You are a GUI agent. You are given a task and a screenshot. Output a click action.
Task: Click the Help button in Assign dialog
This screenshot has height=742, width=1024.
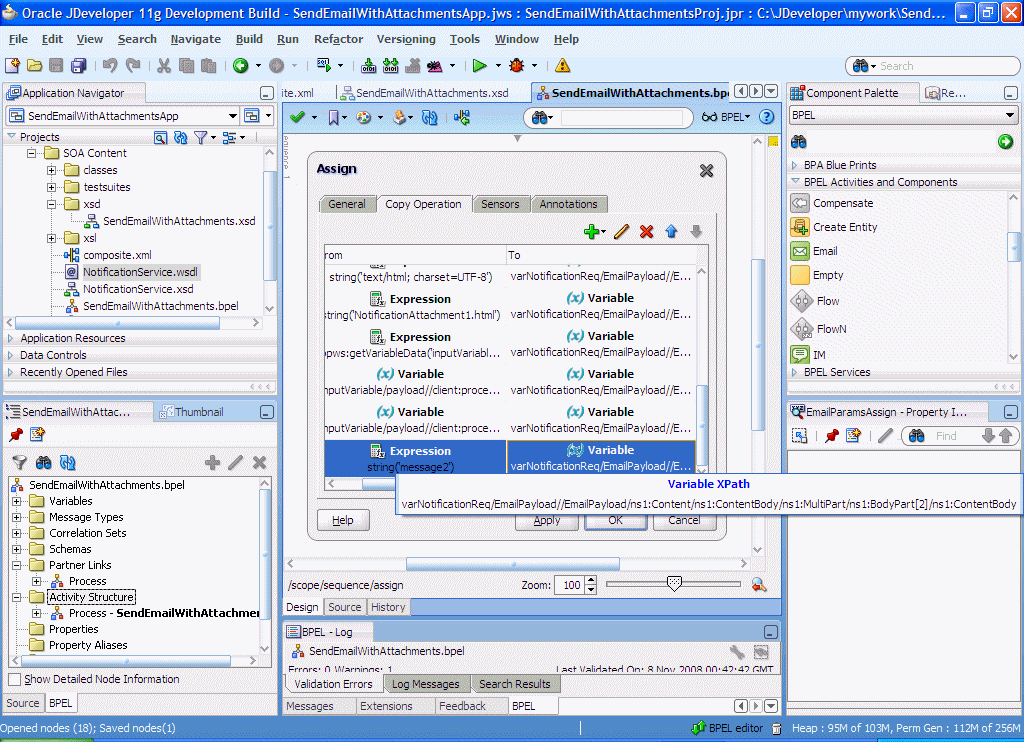tap(343, 520)
